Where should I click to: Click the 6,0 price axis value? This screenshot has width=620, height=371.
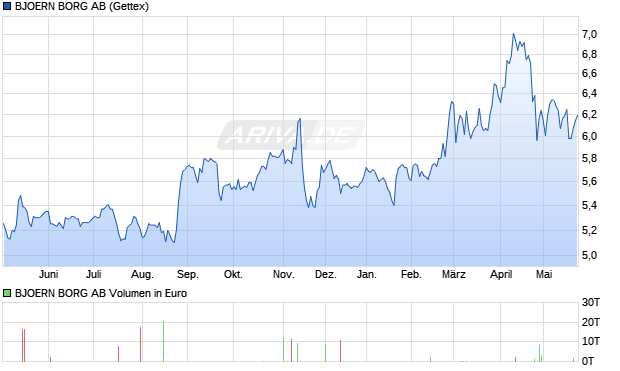[x=589, y=136]
